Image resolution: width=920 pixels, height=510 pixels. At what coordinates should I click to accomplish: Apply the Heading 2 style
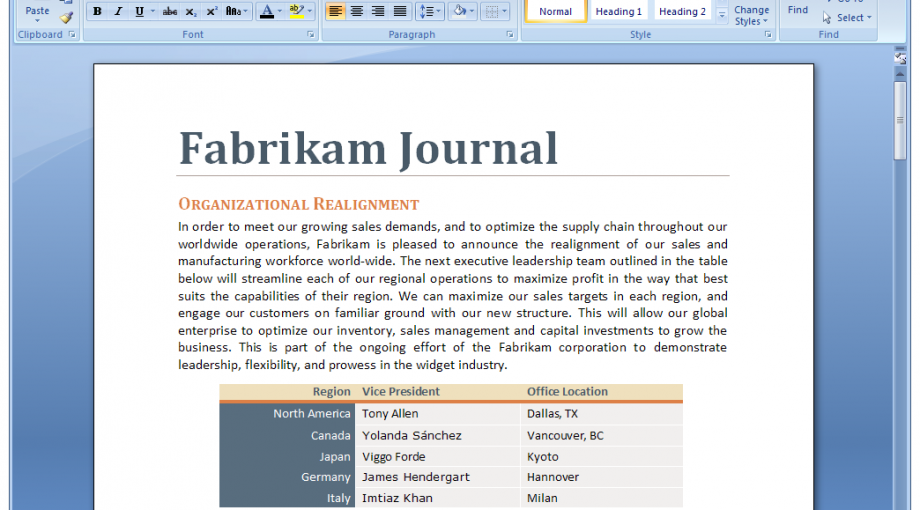pos(682,12)
